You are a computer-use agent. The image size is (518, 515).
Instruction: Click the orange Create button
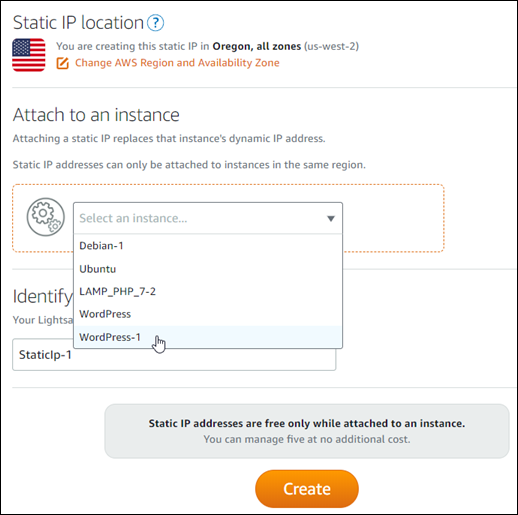(x=307, y=489)
